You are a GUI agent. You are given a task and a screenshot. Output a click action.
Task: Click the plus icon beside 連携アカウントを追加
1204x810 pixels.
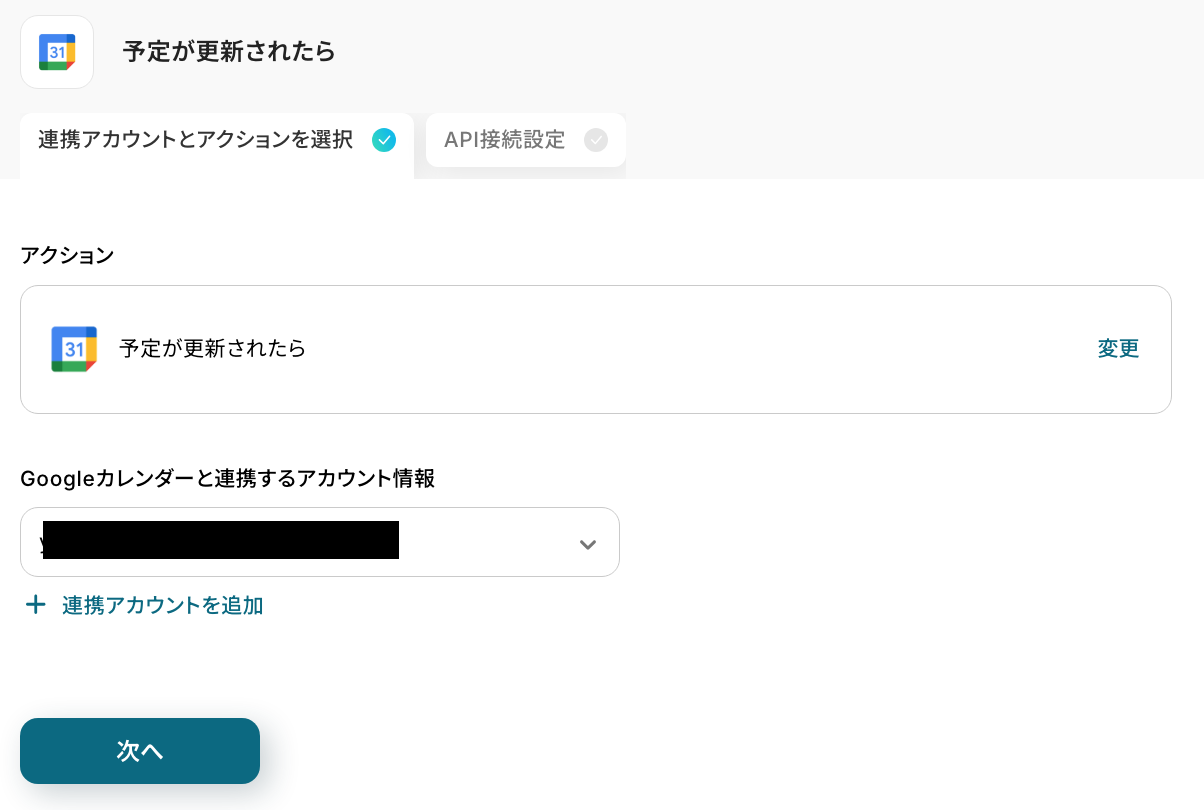click(36, 605)
